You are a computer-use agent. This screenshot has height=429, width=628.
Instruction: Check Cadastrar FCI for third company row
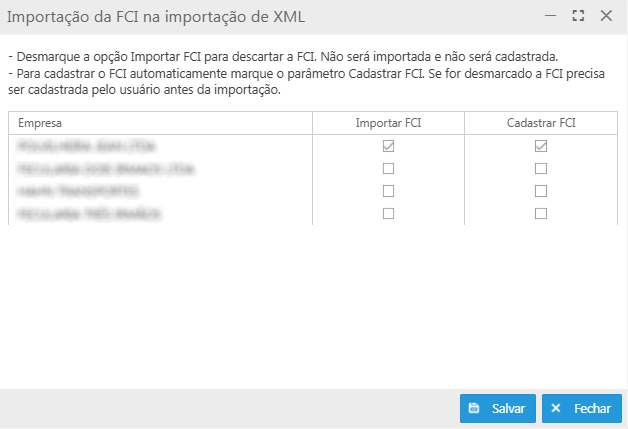[x=541, y=191]
